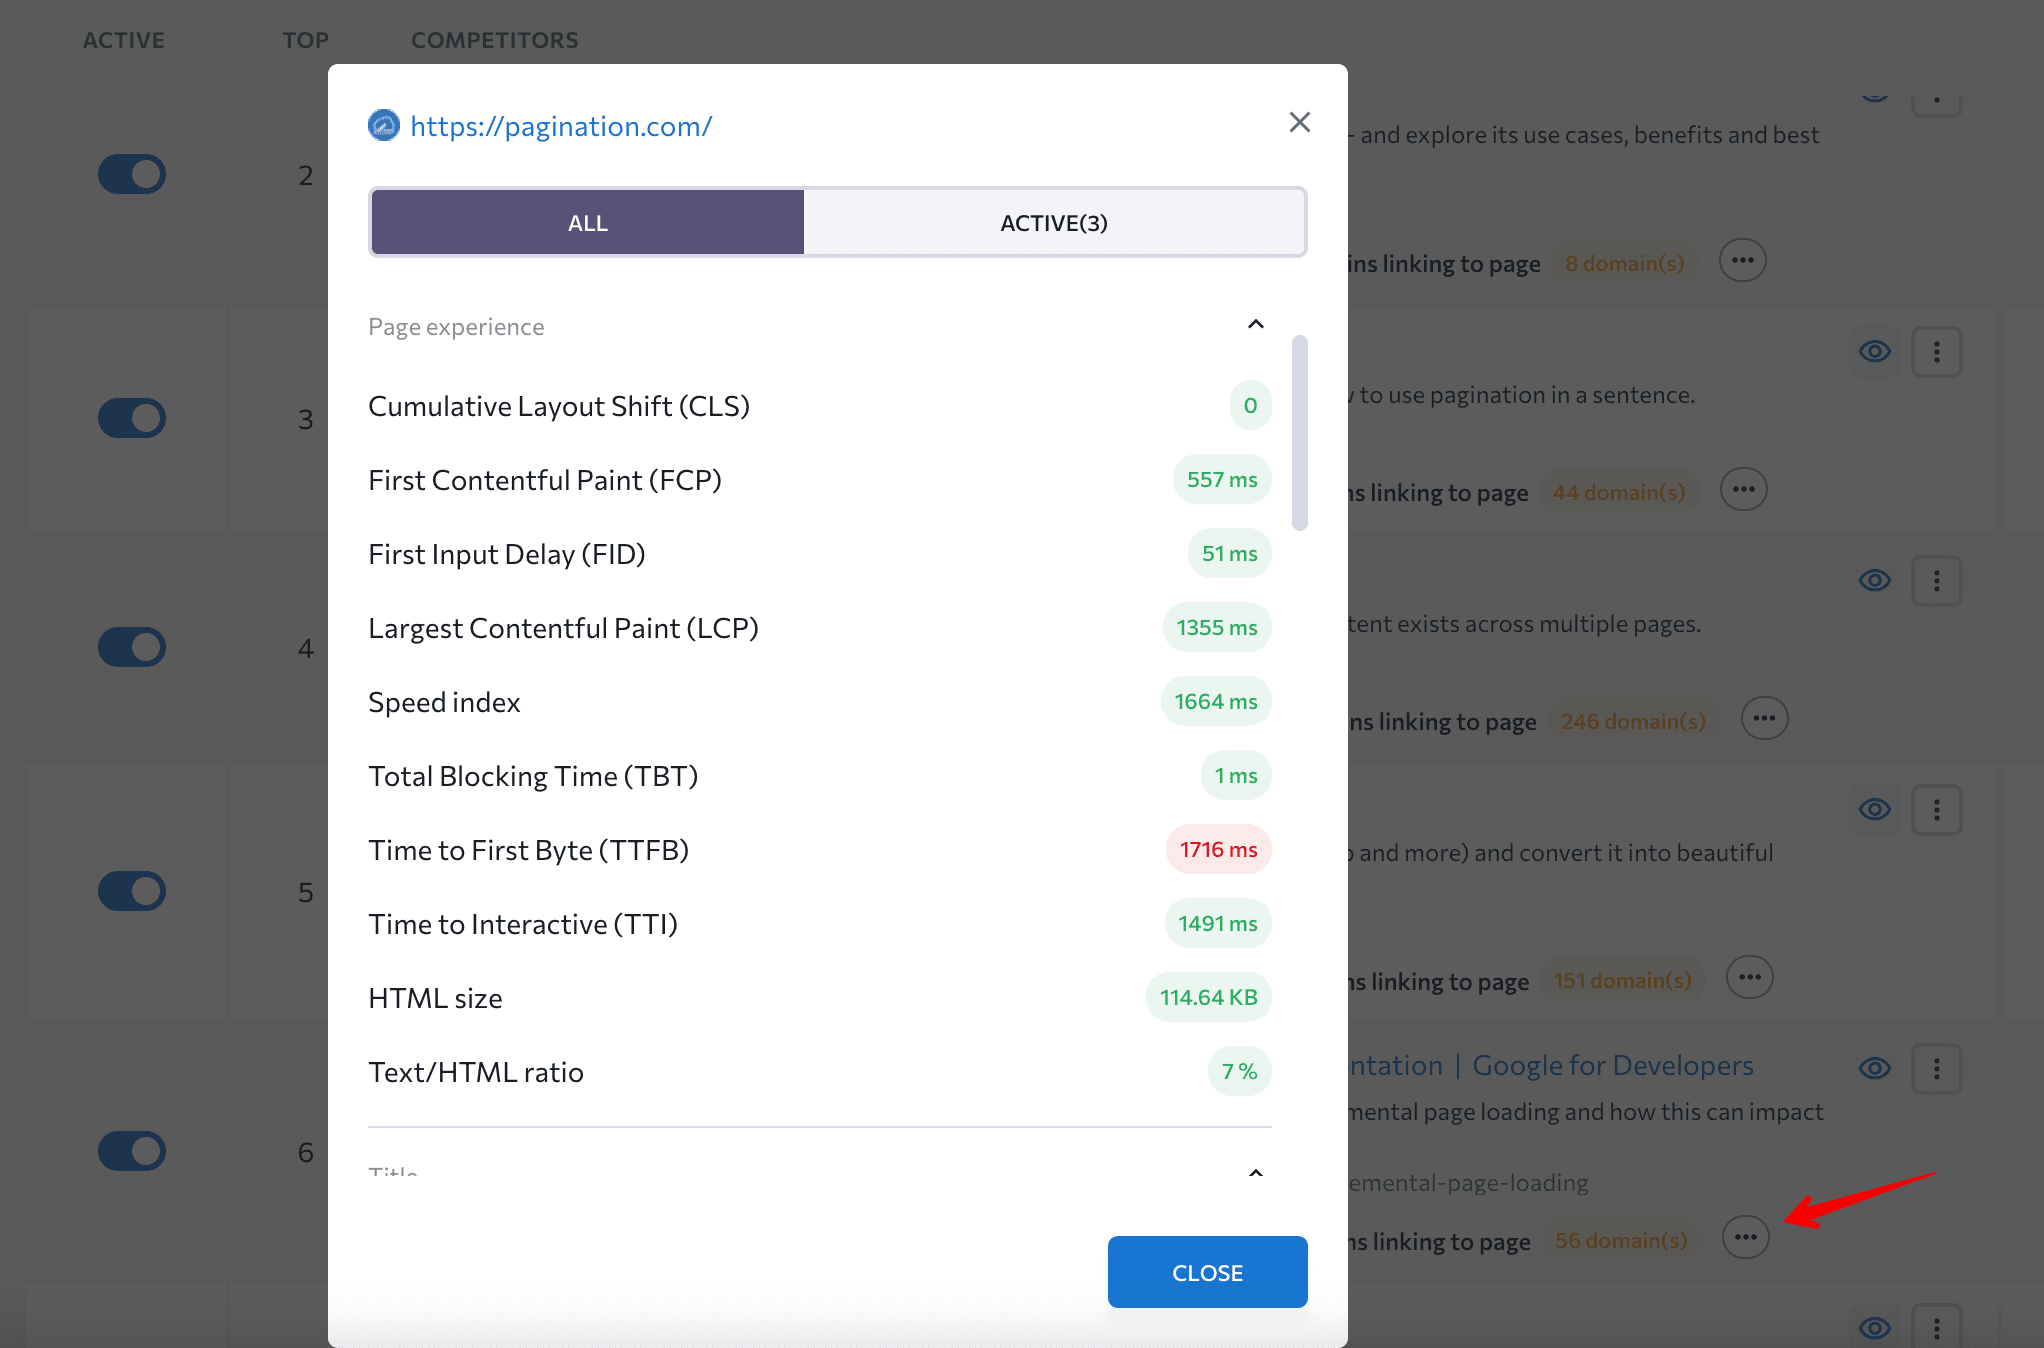Open the ellipsis menu next to 56 domain(s)
2044x1348 pixels.
click(1746, 1236)
